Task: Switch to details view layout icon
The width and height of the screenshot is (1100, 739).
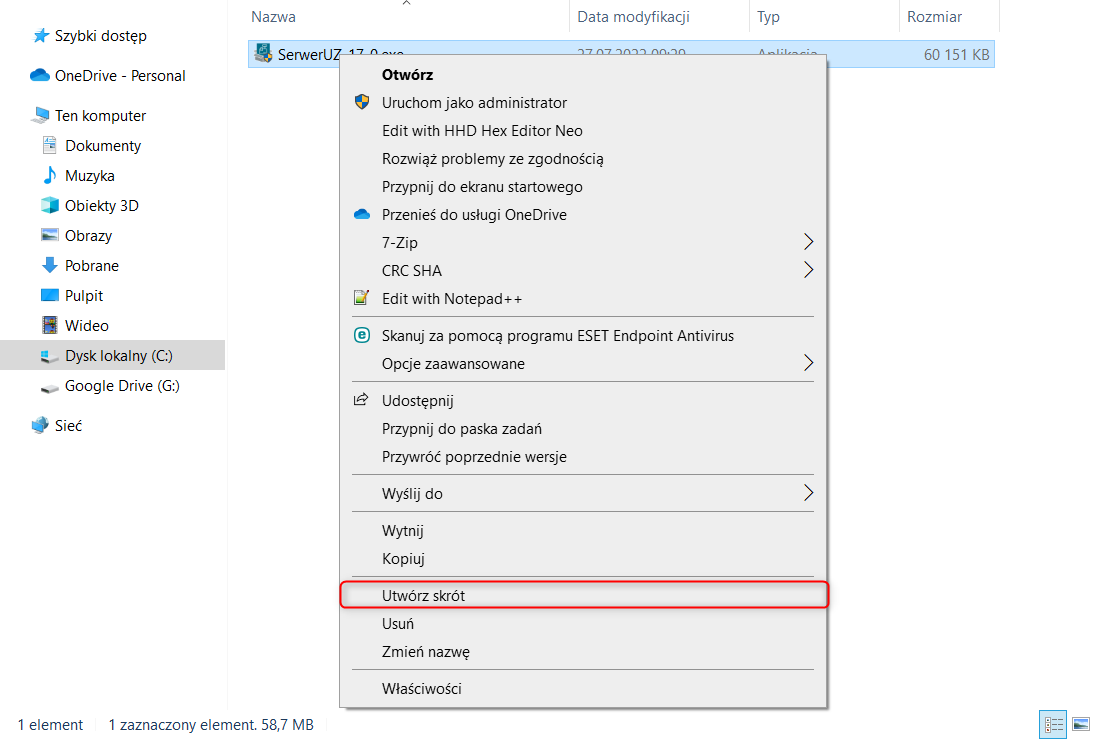Action: coord(1053,724)
